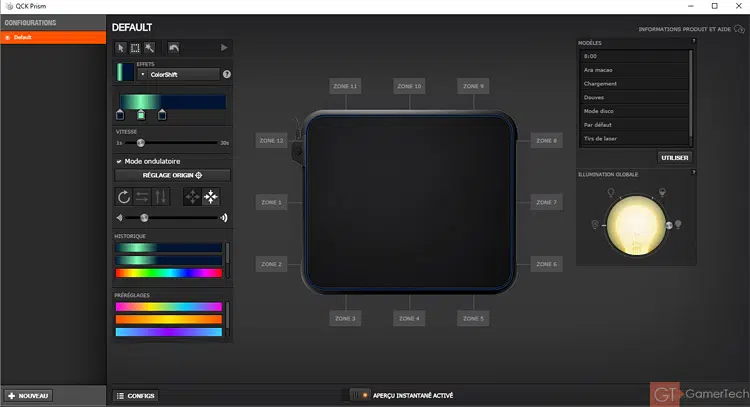Click the brightness dial knob handle
Screen dimensions: 750x407
(669, 225)
